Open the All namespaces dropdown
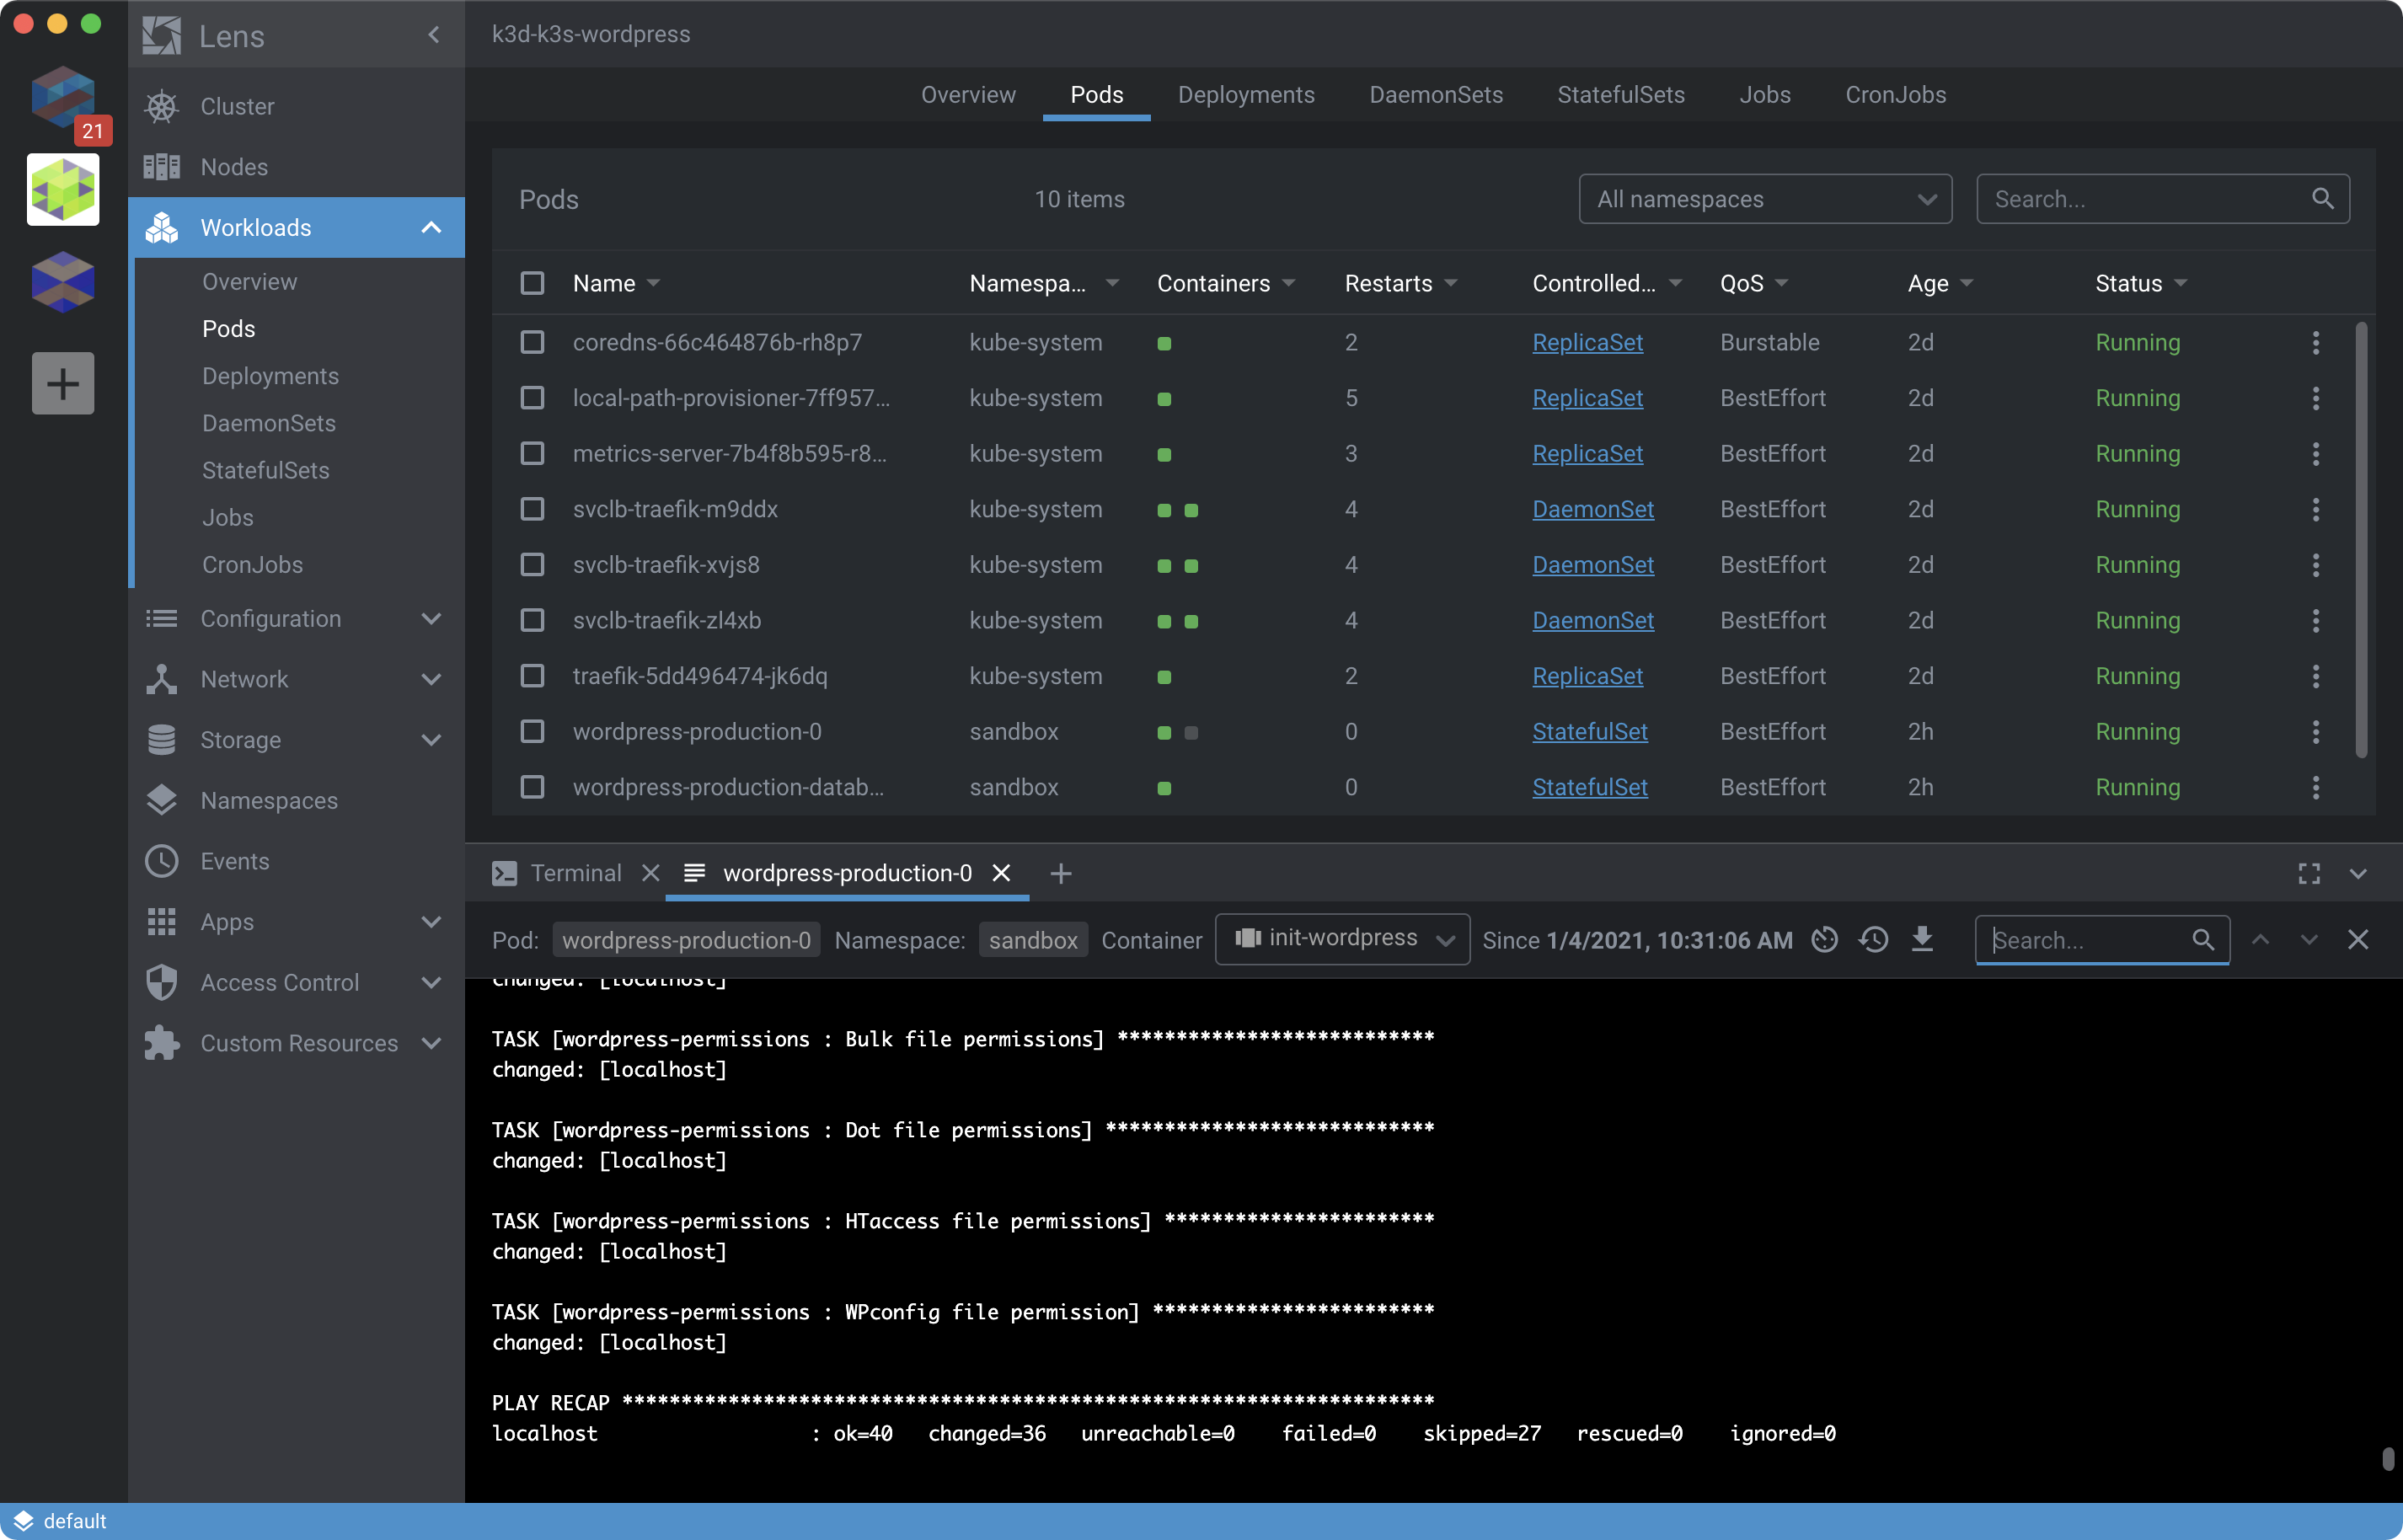2403x1540 pixels. (1765, 199)
